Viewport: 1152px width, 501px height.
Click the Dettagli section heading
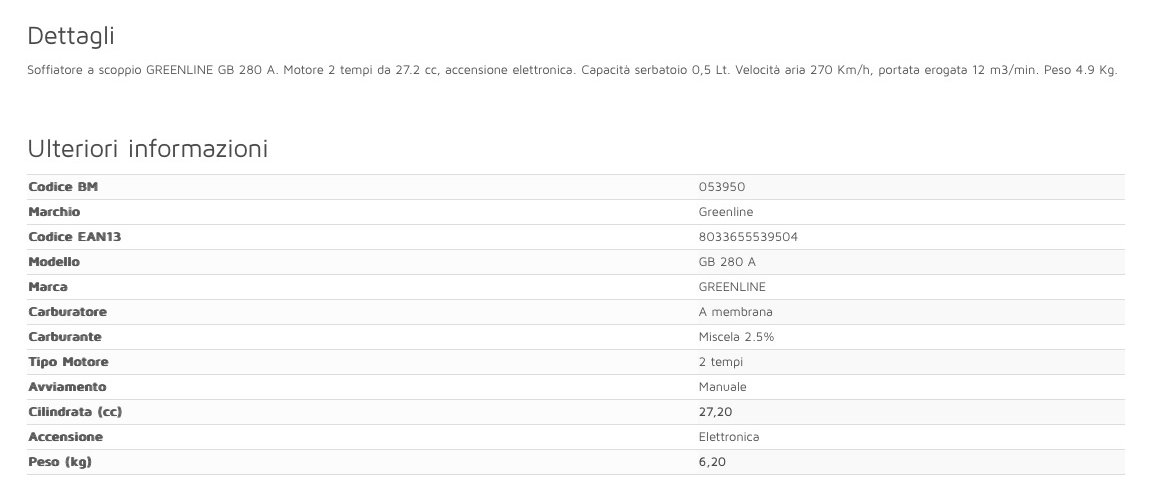(x=71, y=37)
